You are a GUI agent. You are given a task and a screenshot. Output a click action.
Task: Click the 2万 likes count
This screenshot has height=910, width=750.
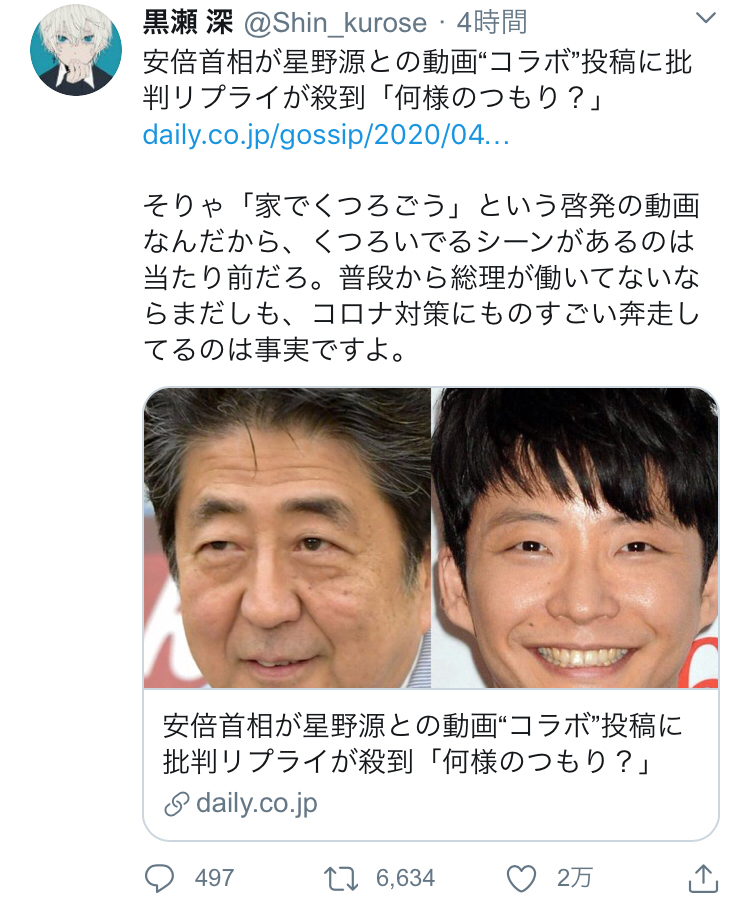coord(574,878)
